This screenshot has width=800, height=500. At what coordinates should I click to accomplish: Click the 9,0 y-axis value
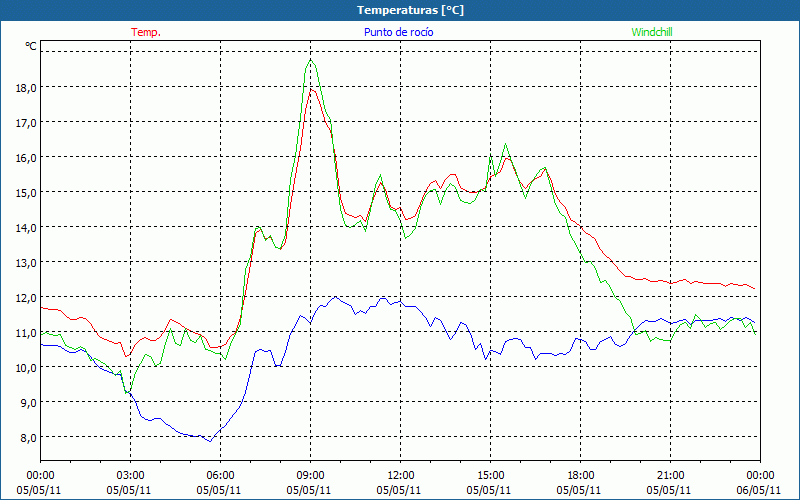29,403
